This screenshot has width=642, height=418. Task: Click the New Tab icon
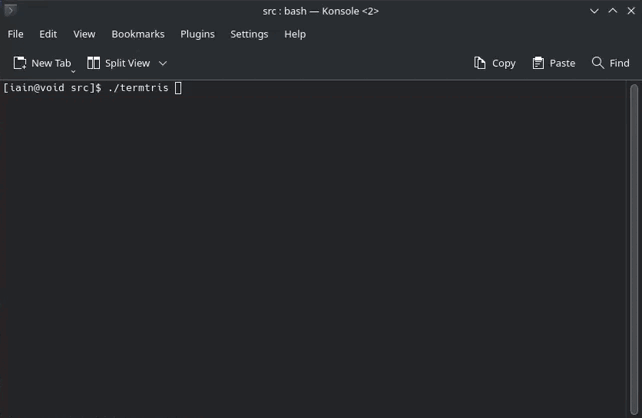20,63
